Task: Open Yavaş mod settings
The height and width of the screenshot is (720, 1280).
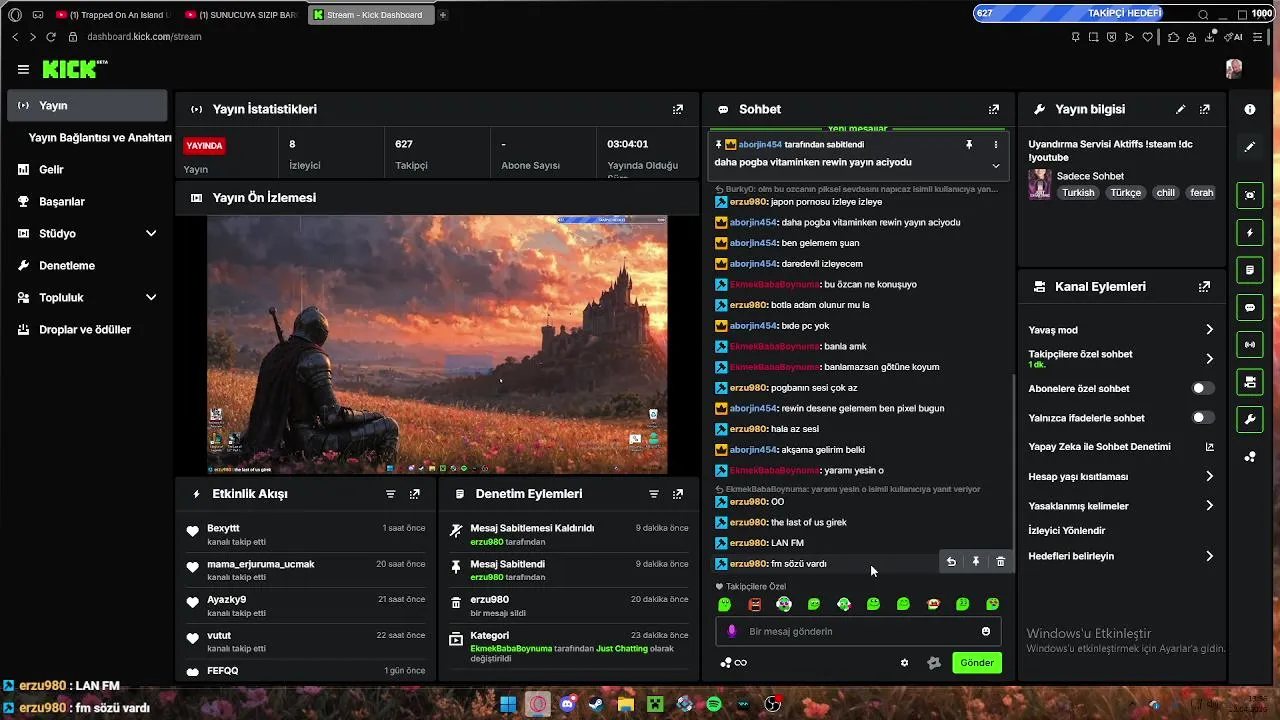Action: pyautogui.click(x=1122, y=330)
